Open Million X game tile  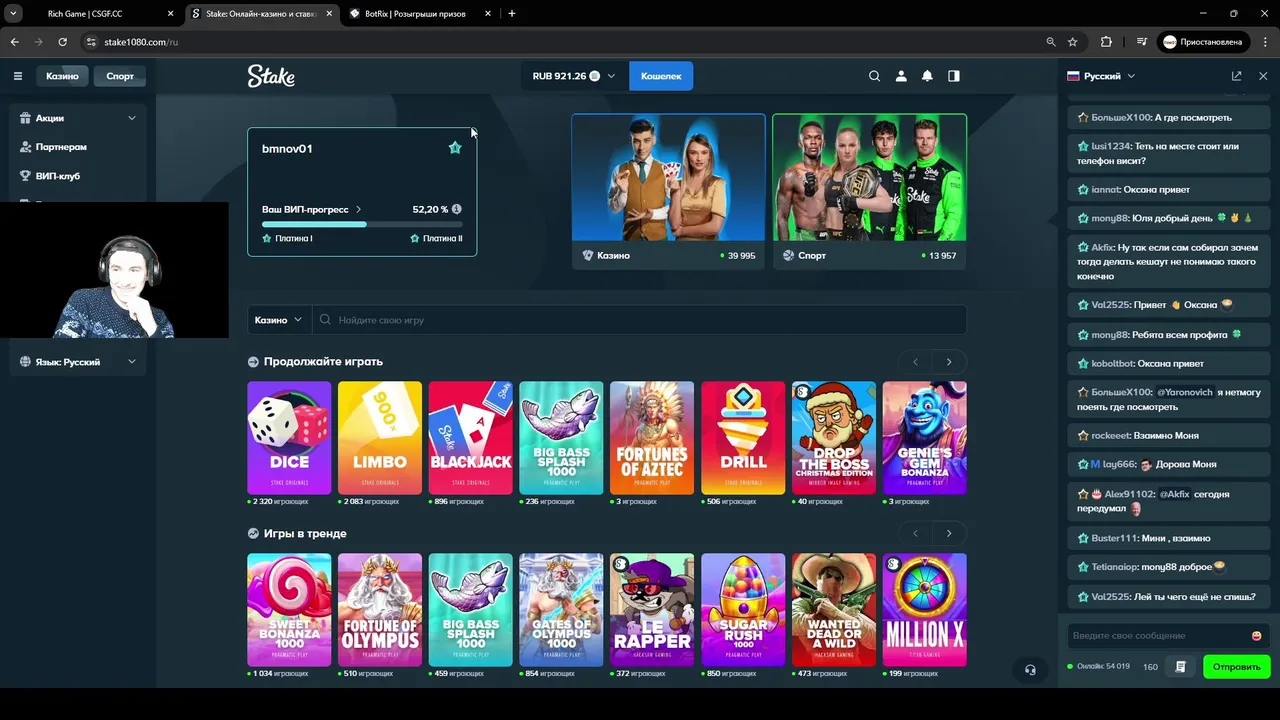[x=925, y=610]
